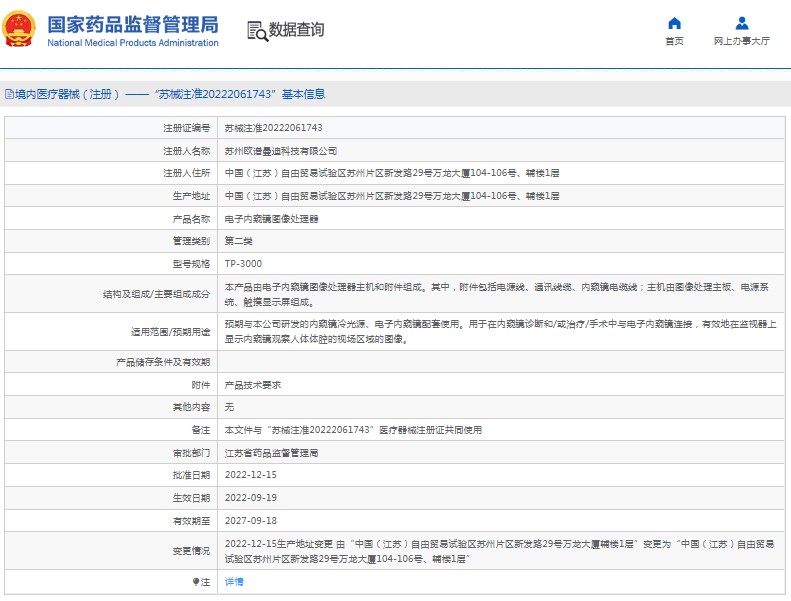
Task: Click the 网上办事大厅 person icon
Action: (x=741, y=23)
